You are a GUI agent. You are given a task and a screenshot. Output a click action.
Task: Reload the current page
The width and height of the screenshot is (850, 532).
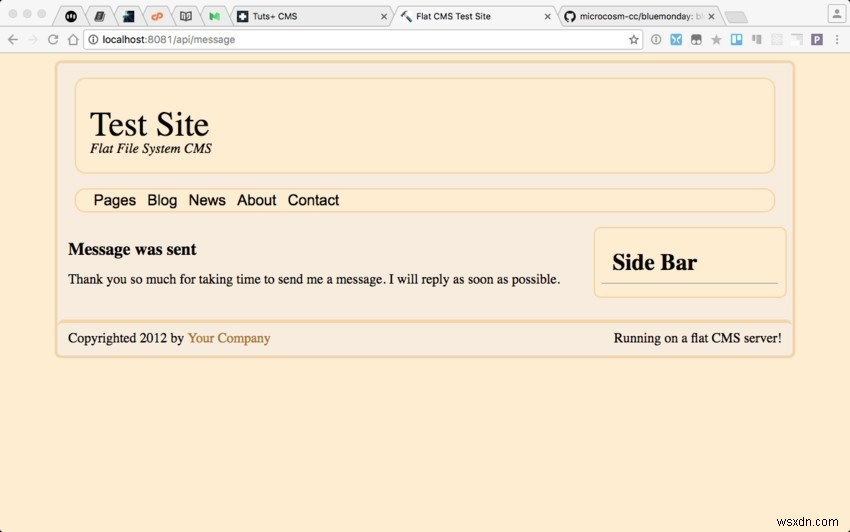tap(53, 40)
